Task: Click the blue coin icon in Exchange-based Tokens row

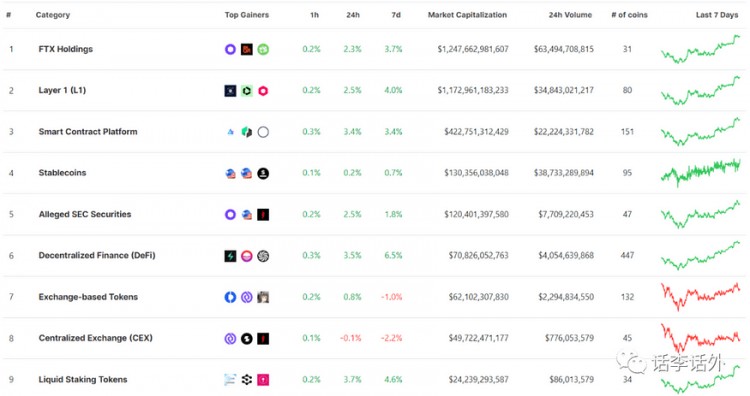Action: pos(230,297)
